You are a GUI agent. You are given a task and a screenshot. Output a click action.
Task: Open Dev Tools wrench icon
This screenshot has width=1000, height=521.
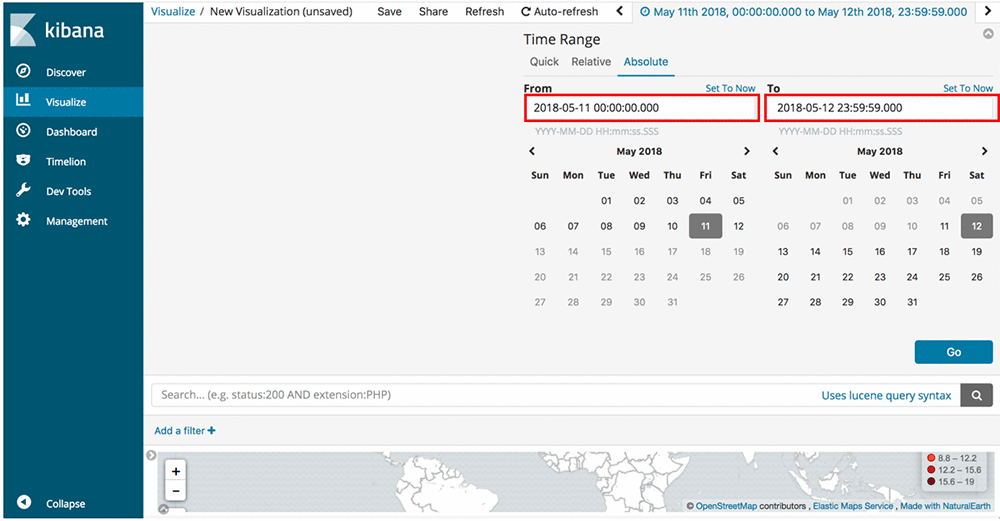point(23,191)
